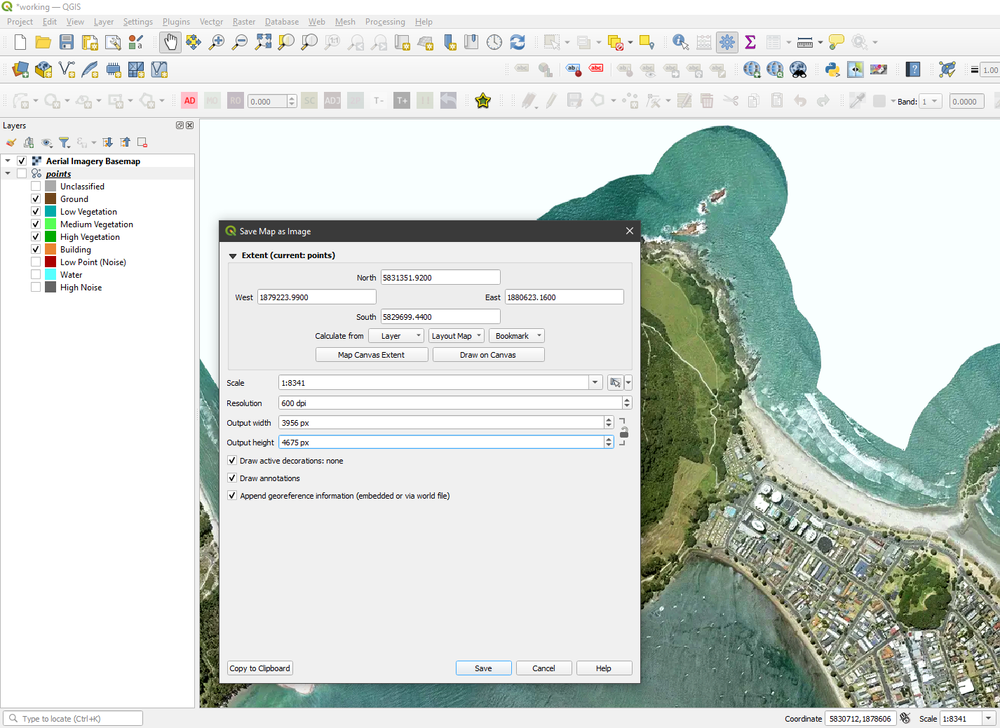This screenshot has height=728, width=1000.
Task: Enable the Water class checkbox
Action: [36, 274]
